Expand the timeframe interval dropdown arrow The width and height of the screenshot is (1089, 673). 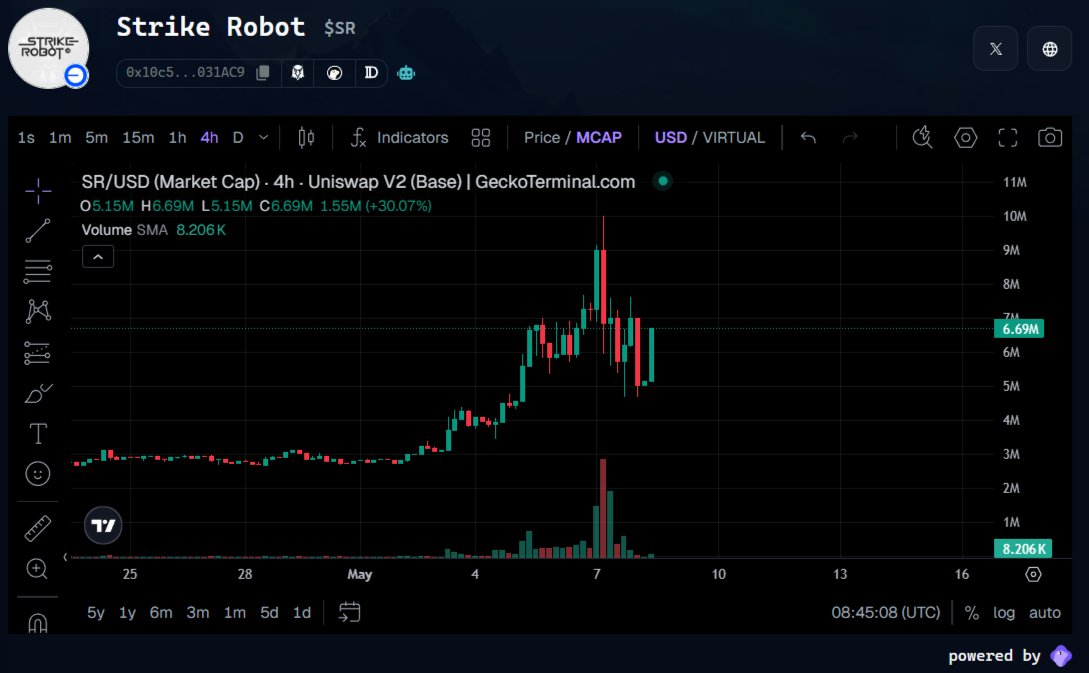263,138
